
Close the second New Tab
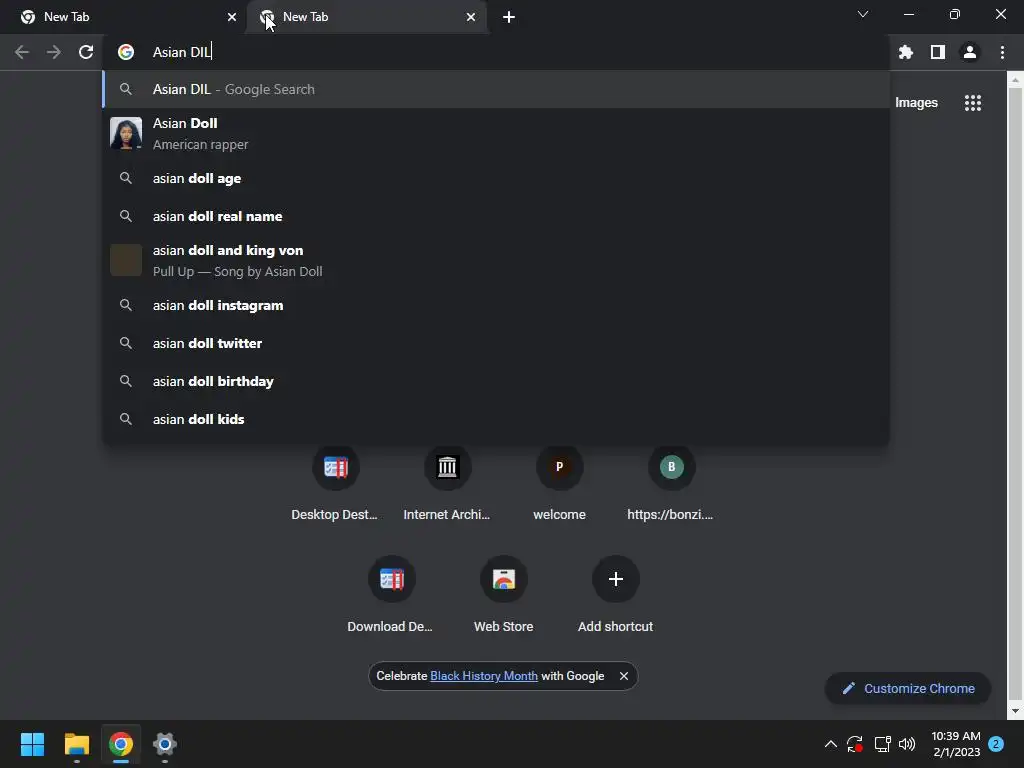coord(471,17)
